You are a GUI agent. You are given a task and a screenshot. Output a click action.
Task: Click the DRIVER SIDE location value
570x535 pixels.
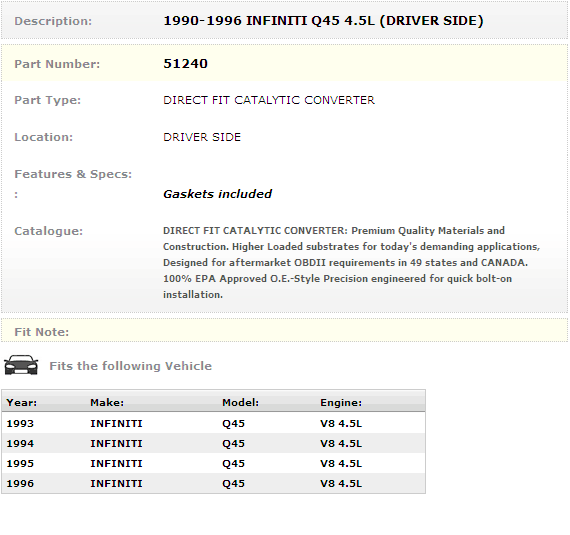[202, 137]
